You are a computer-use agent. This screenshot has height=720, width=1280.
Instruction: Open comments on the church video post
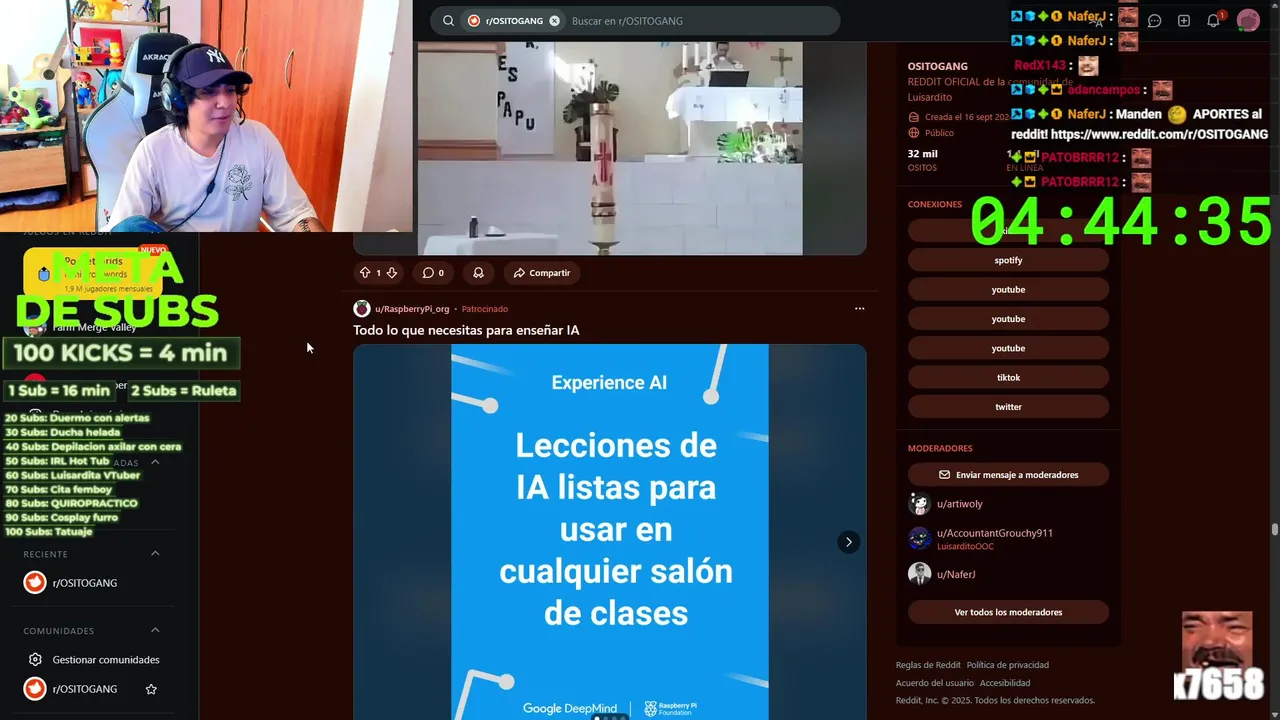coord(433,272)
